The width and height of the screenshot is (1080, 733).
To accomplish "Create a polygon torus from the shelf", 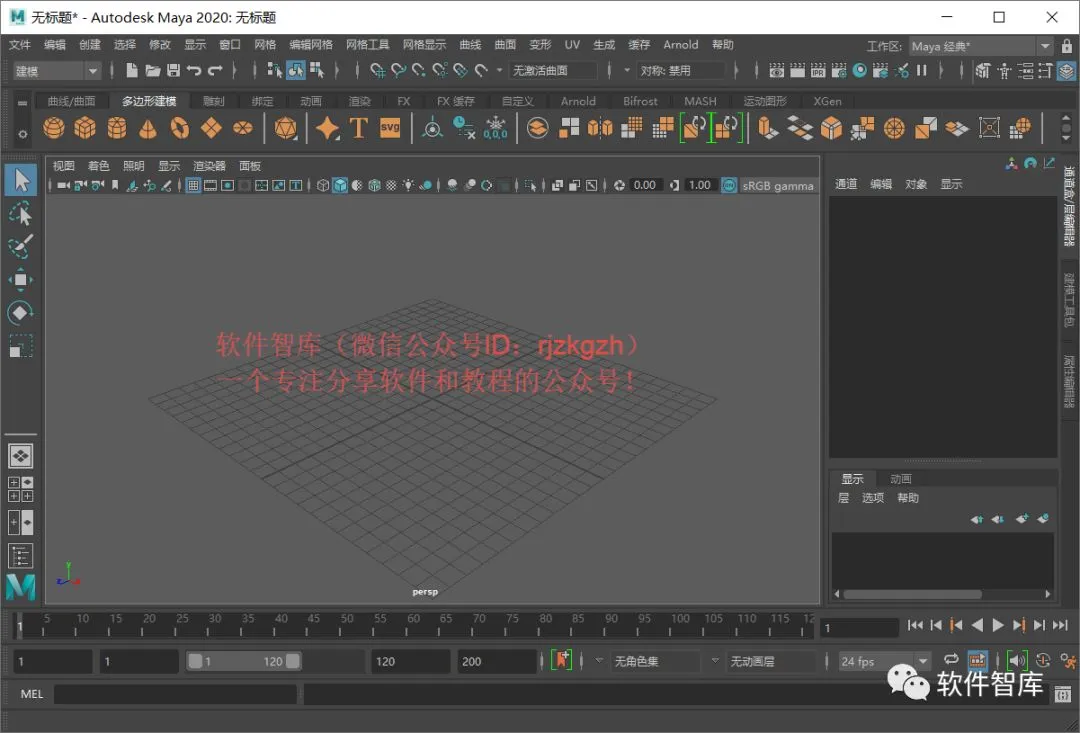I will point(180,128).
